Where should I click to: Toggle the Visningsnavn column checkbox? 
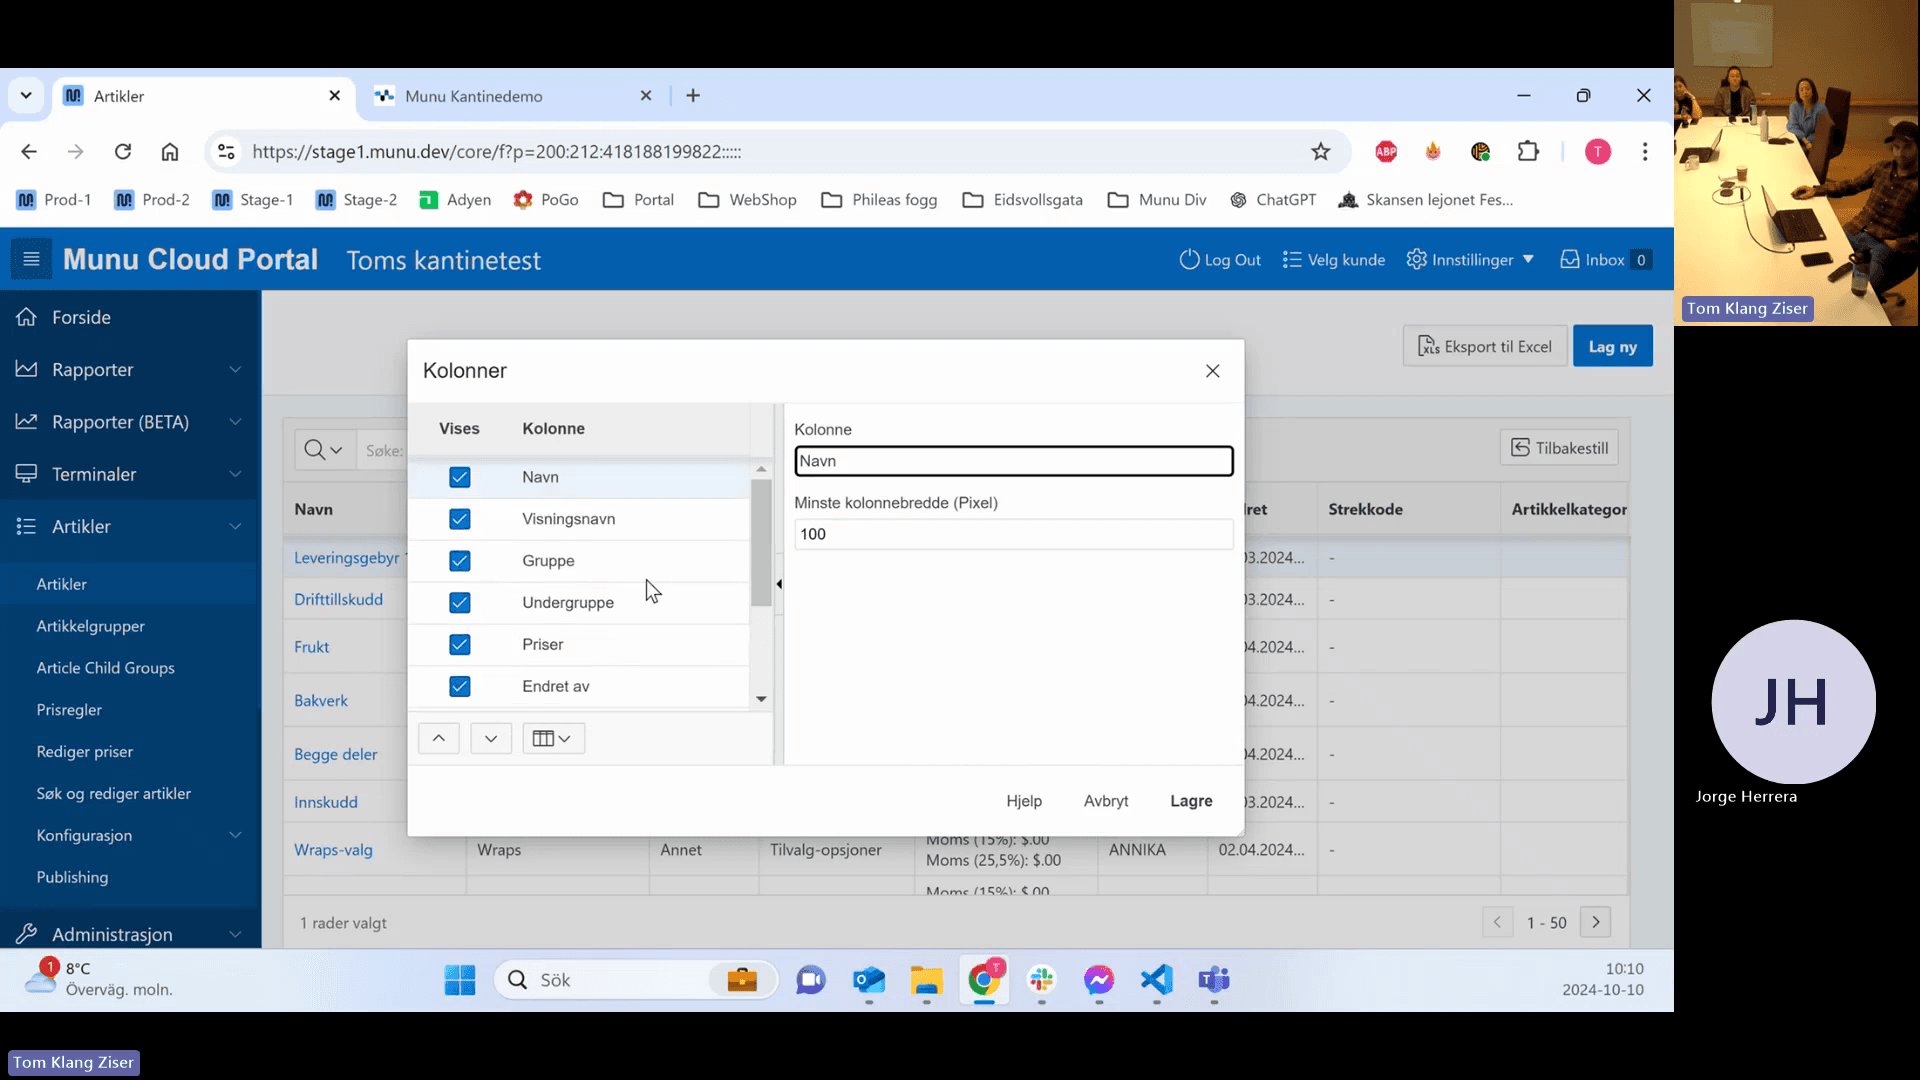point(460,519)
